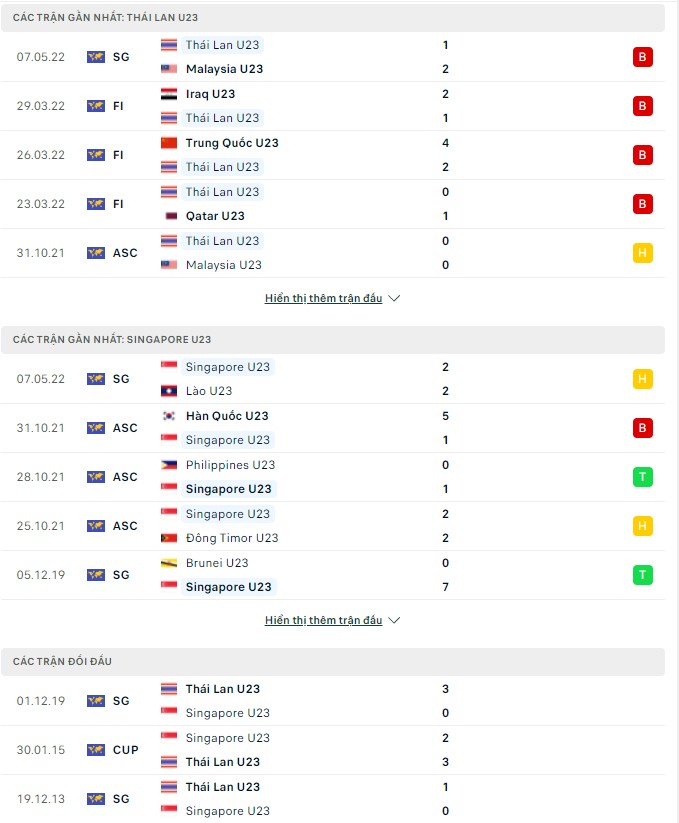Open the Thái Lan U23 team link

[x=222, y=44]
